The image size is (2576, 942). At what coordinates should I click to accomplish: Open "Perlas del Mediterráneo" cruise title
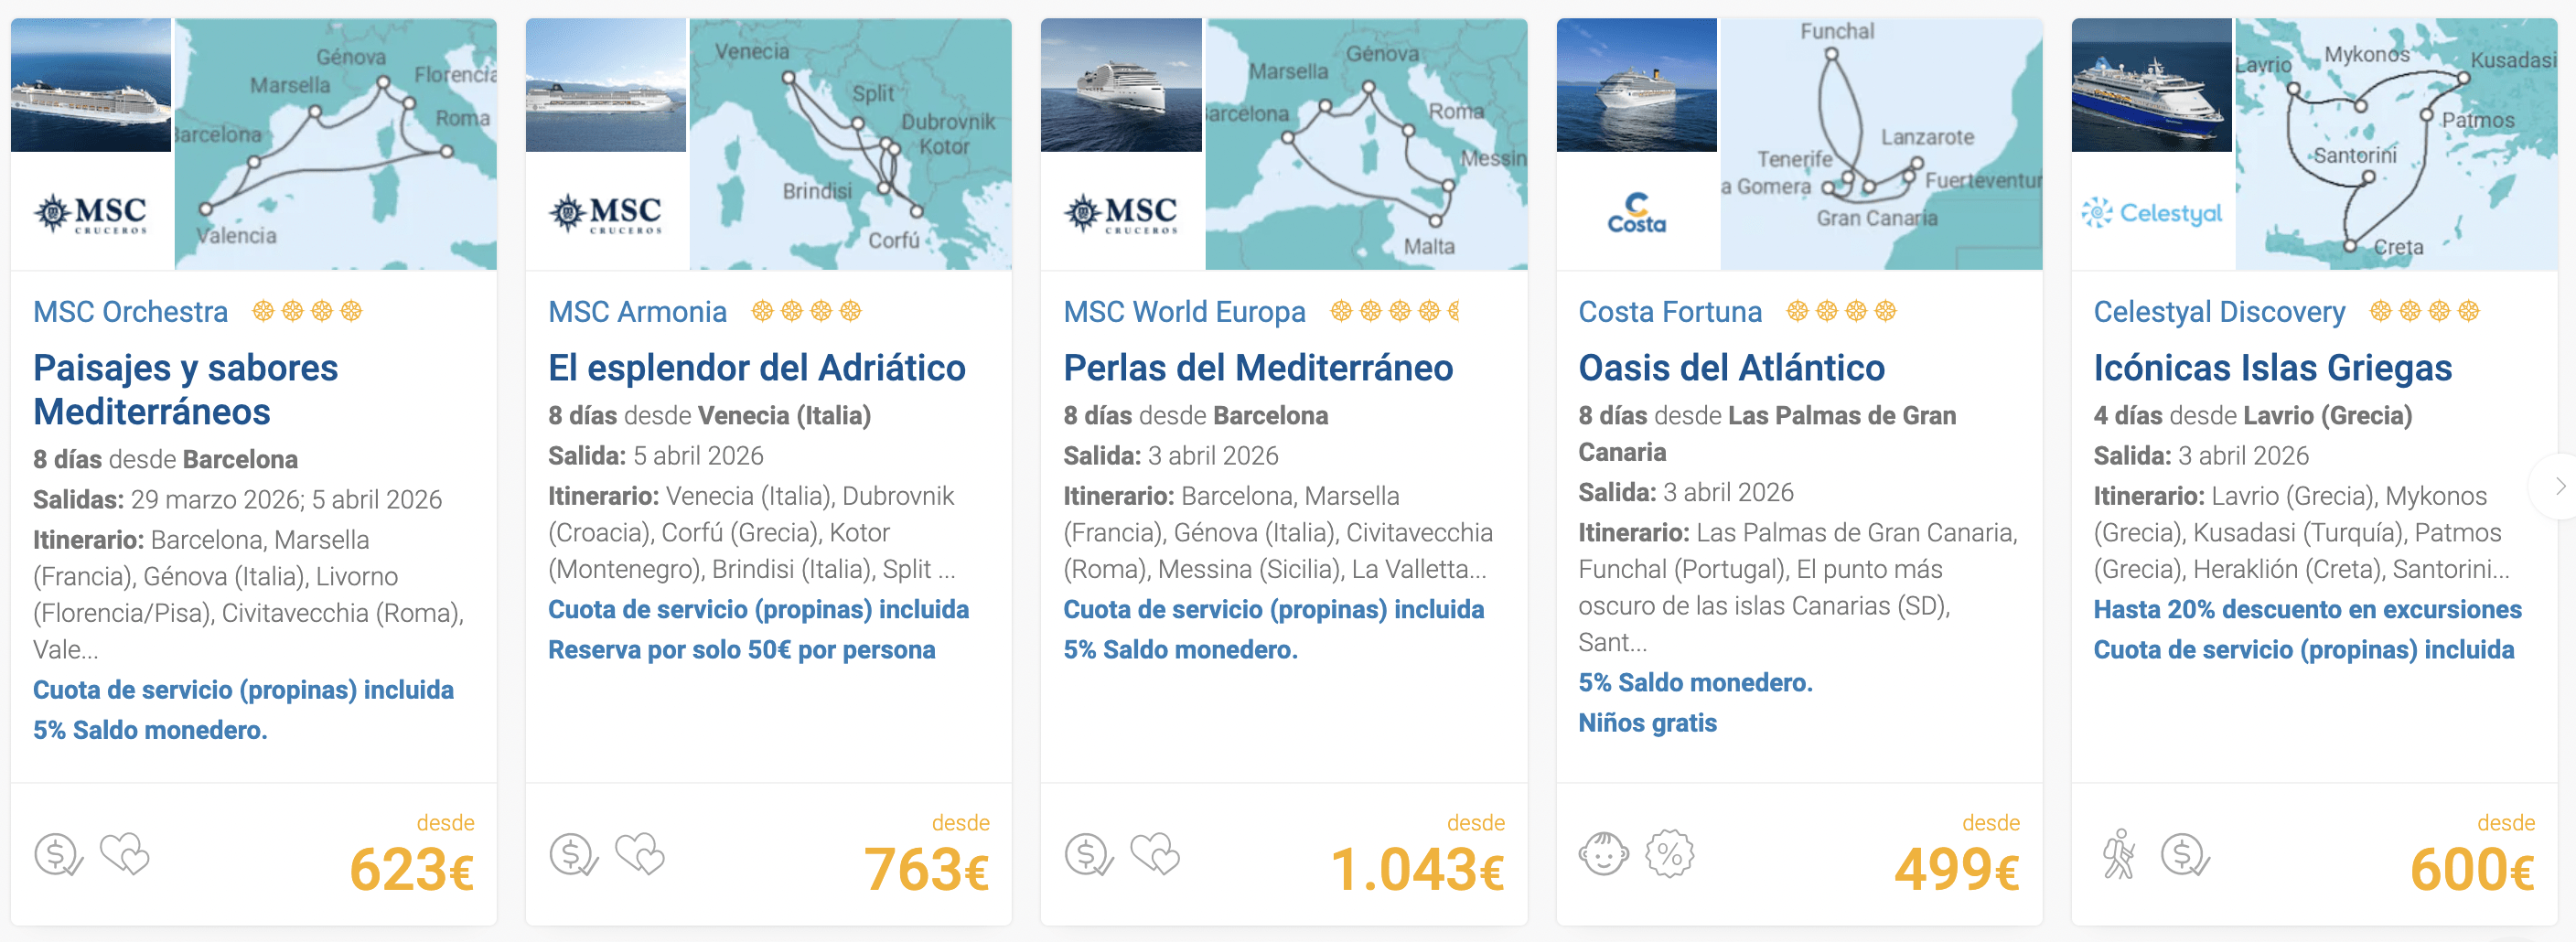(x=1257, y=368)
